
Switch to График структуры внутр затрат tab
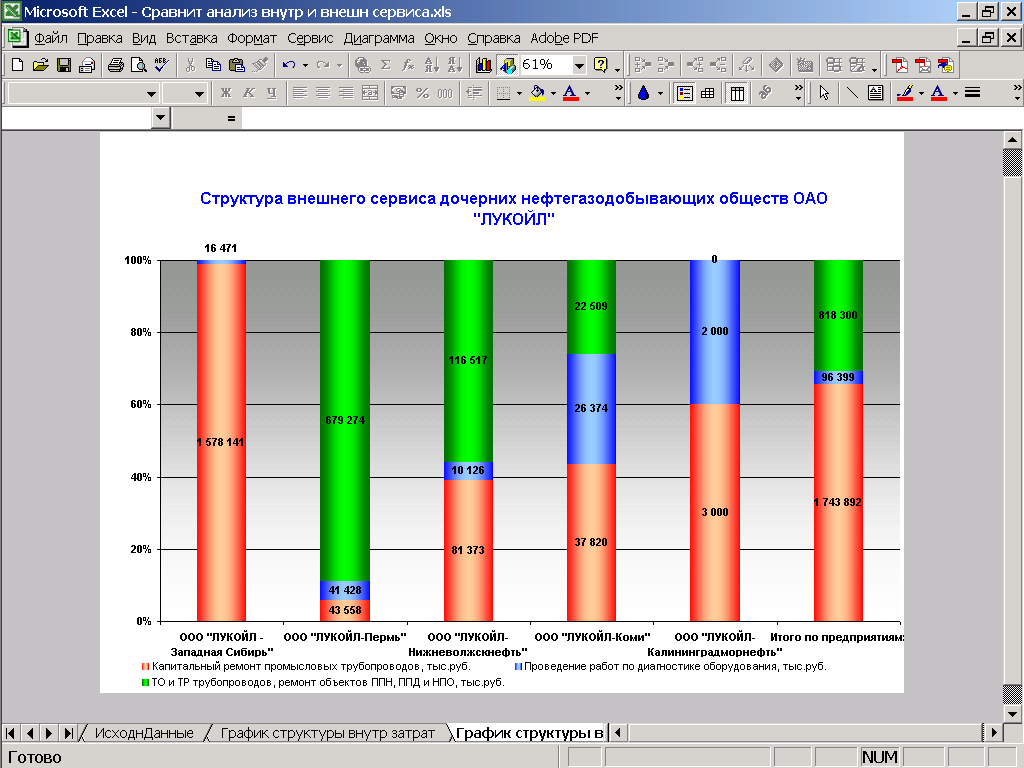pyautogui.click(x=327, y=733)
